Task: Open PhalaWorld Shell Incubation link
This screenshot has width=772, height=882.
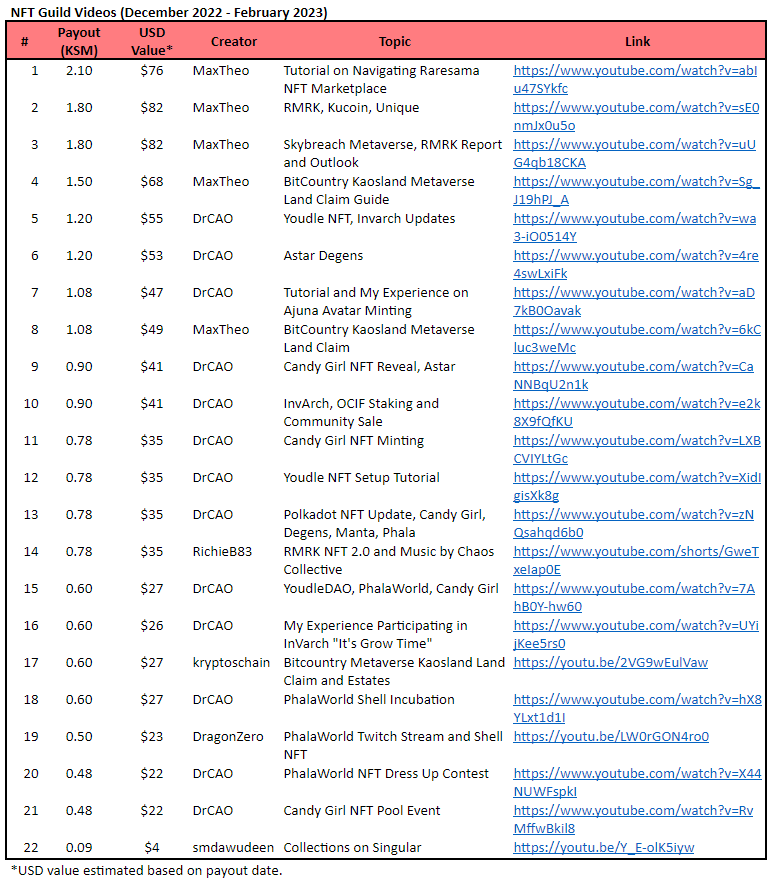Action: click(637, 709)
